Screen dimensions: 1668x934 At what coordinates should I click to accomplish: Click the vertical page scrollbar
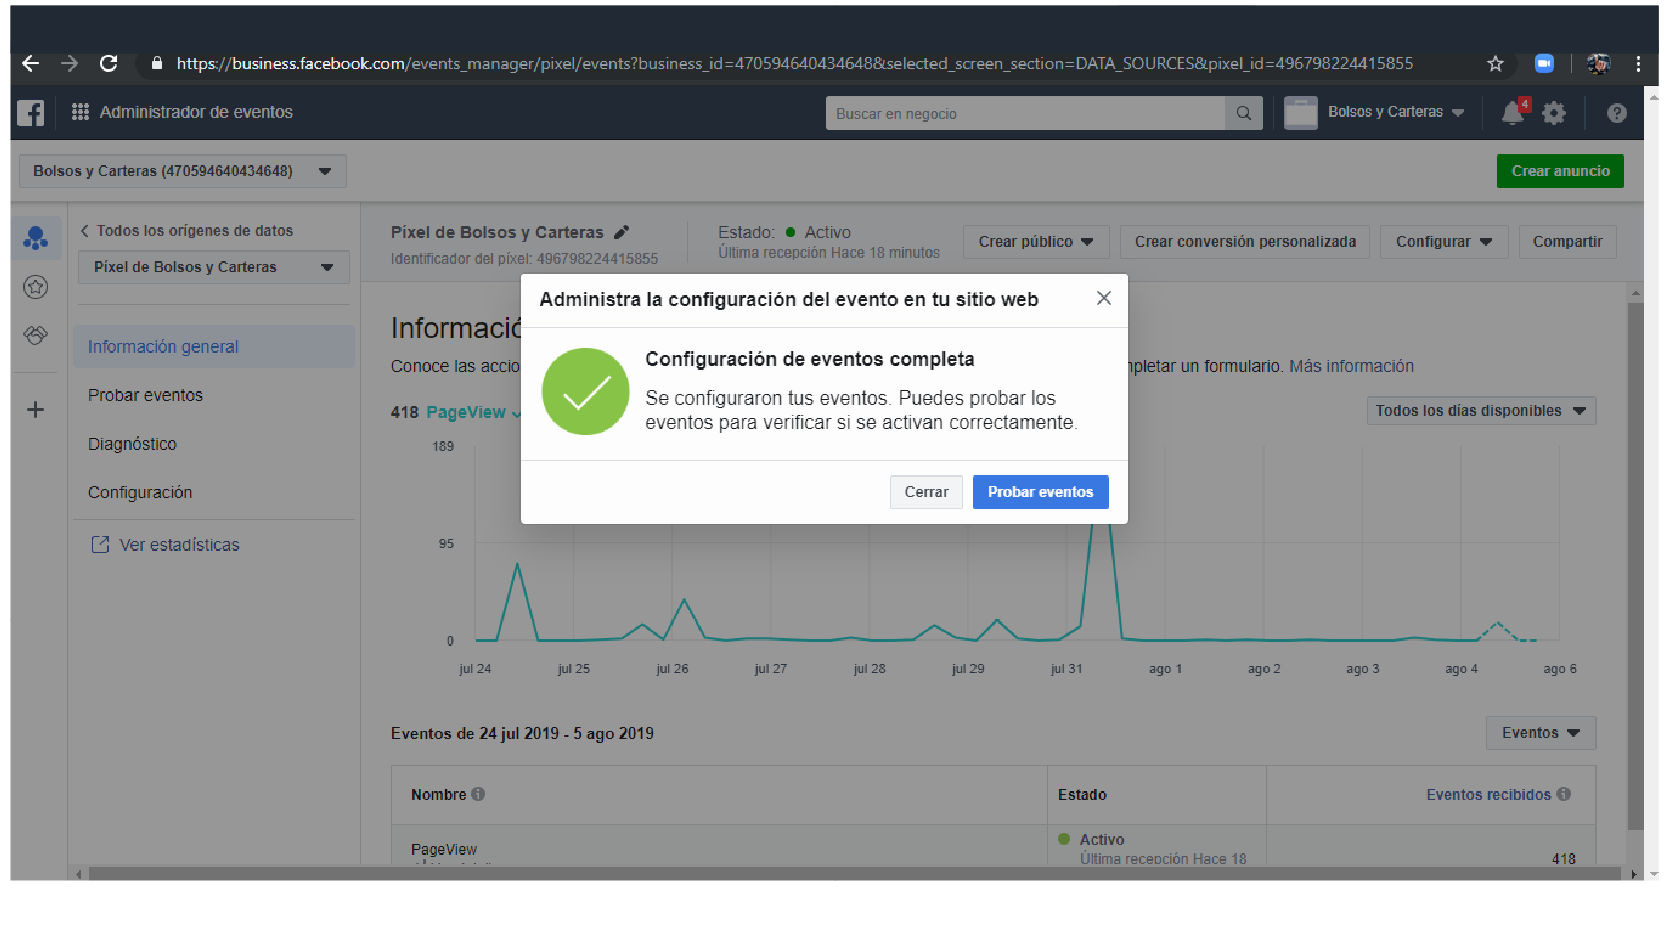[1636, 565]
